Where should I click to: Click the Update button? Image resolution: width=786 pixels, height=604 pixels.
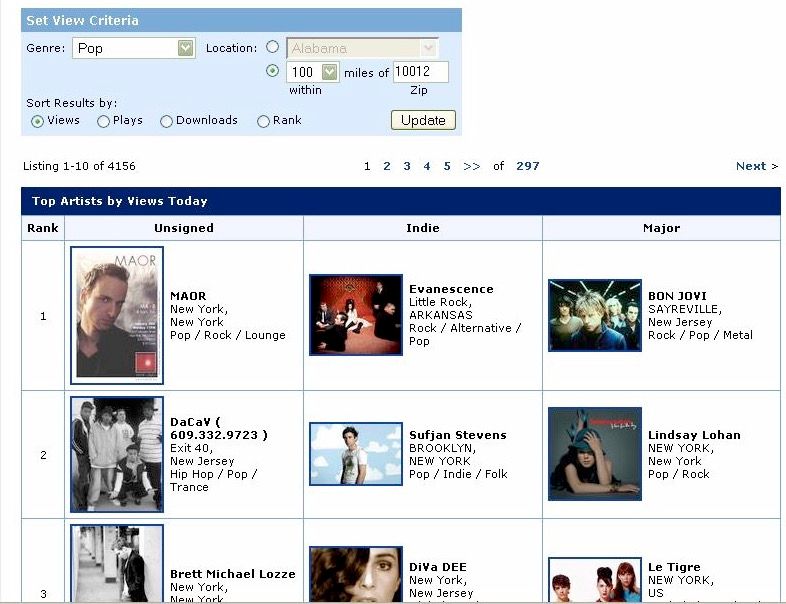tap(423, 120)
